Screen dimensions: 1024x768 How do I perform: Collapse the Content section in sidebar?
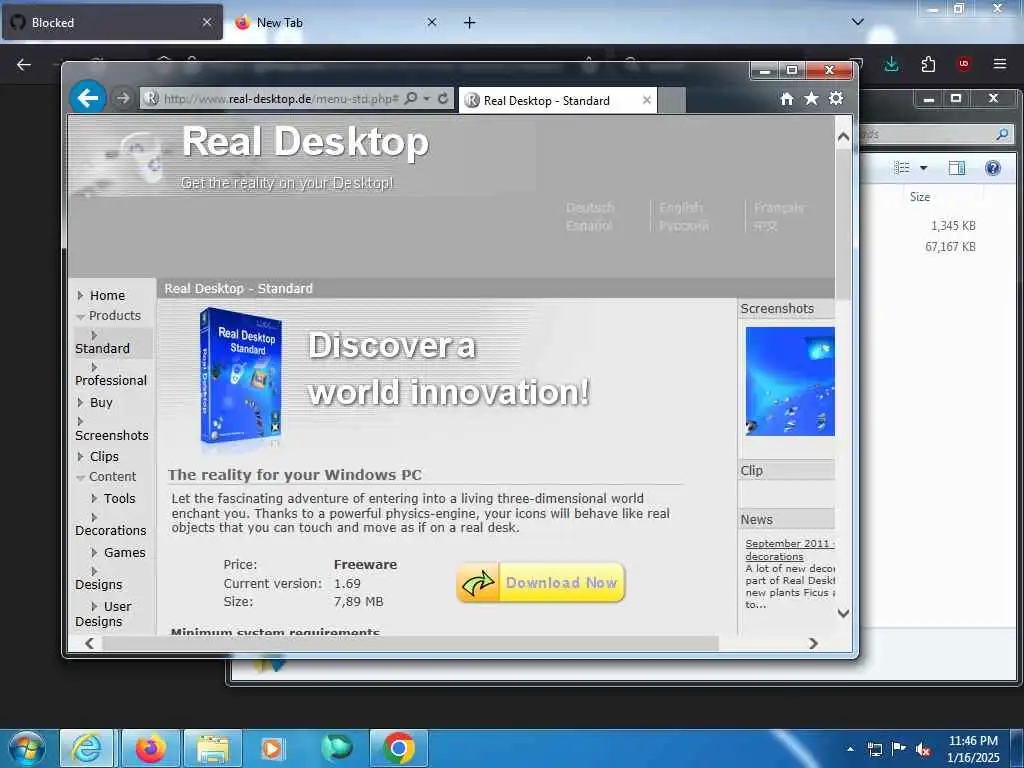pyautogui.click(x=112, y=477)
